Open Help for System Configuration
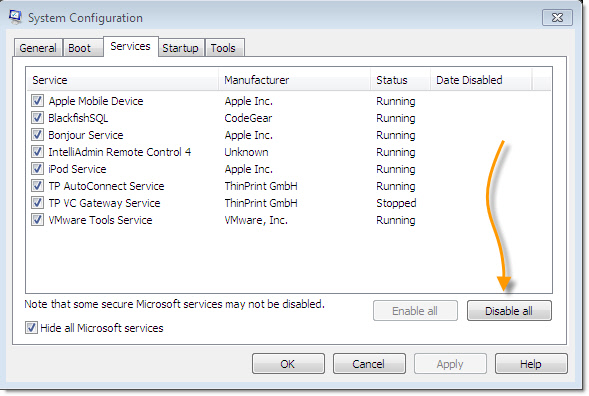The image size is (589, 396). point(531,363)
